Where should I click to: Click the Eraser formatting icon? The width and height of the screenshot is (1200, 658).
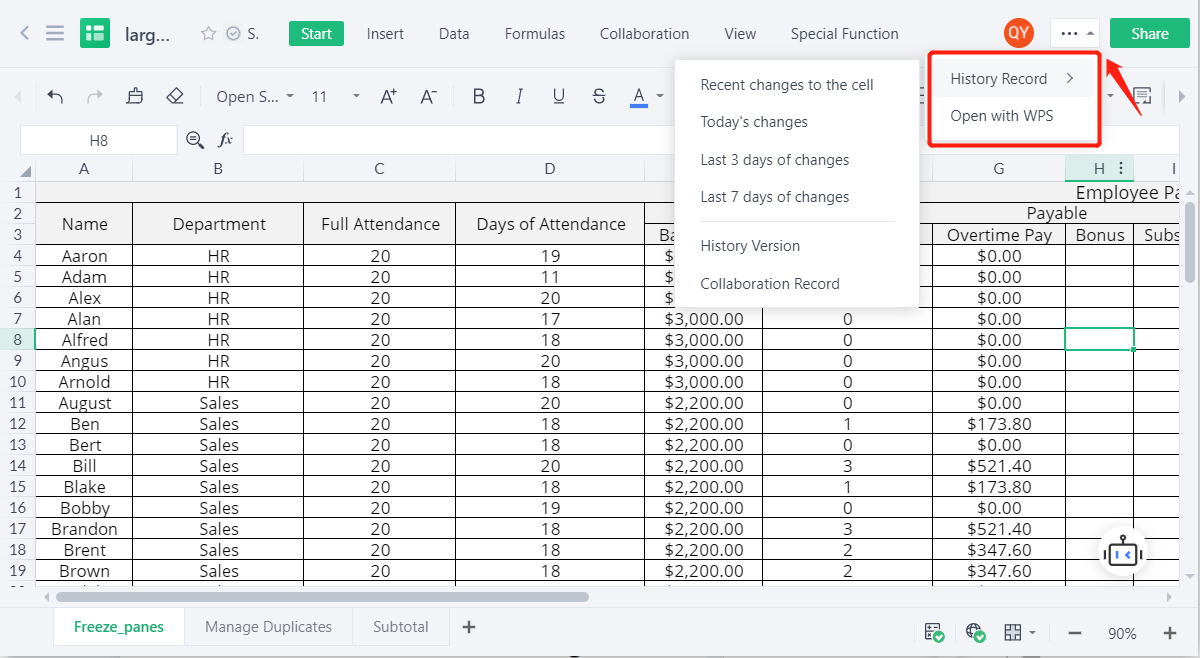(x=174, y=96)
